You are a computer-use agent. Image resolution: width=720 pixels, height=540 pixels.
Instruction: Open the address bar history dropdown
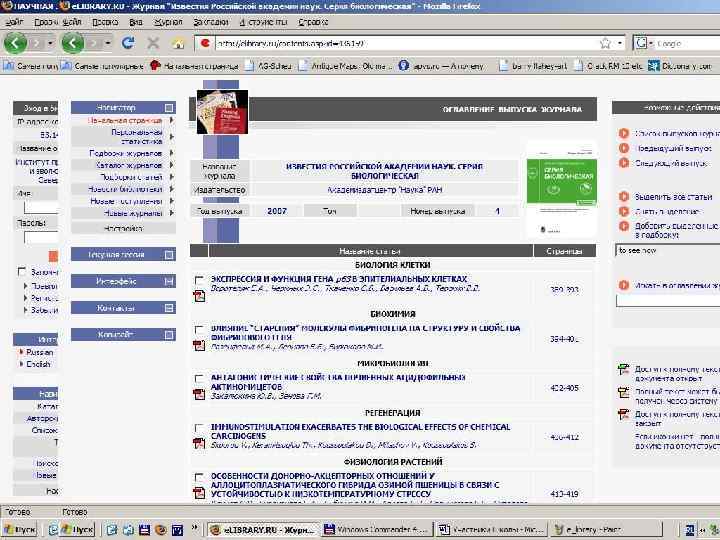620,43
